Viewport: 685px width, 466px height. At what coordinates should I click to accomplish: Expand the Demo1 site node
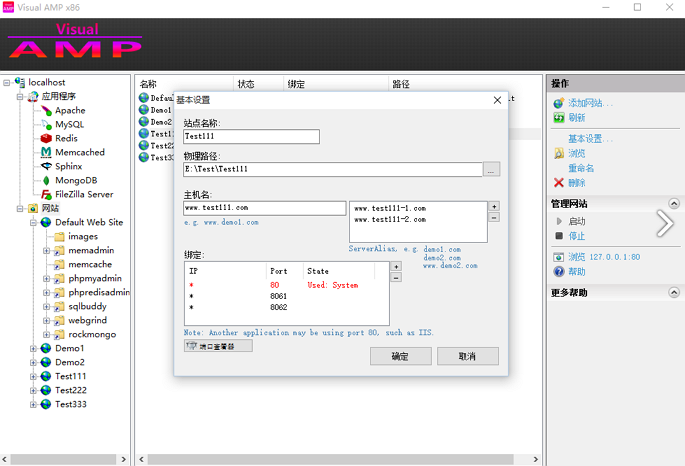33,349
